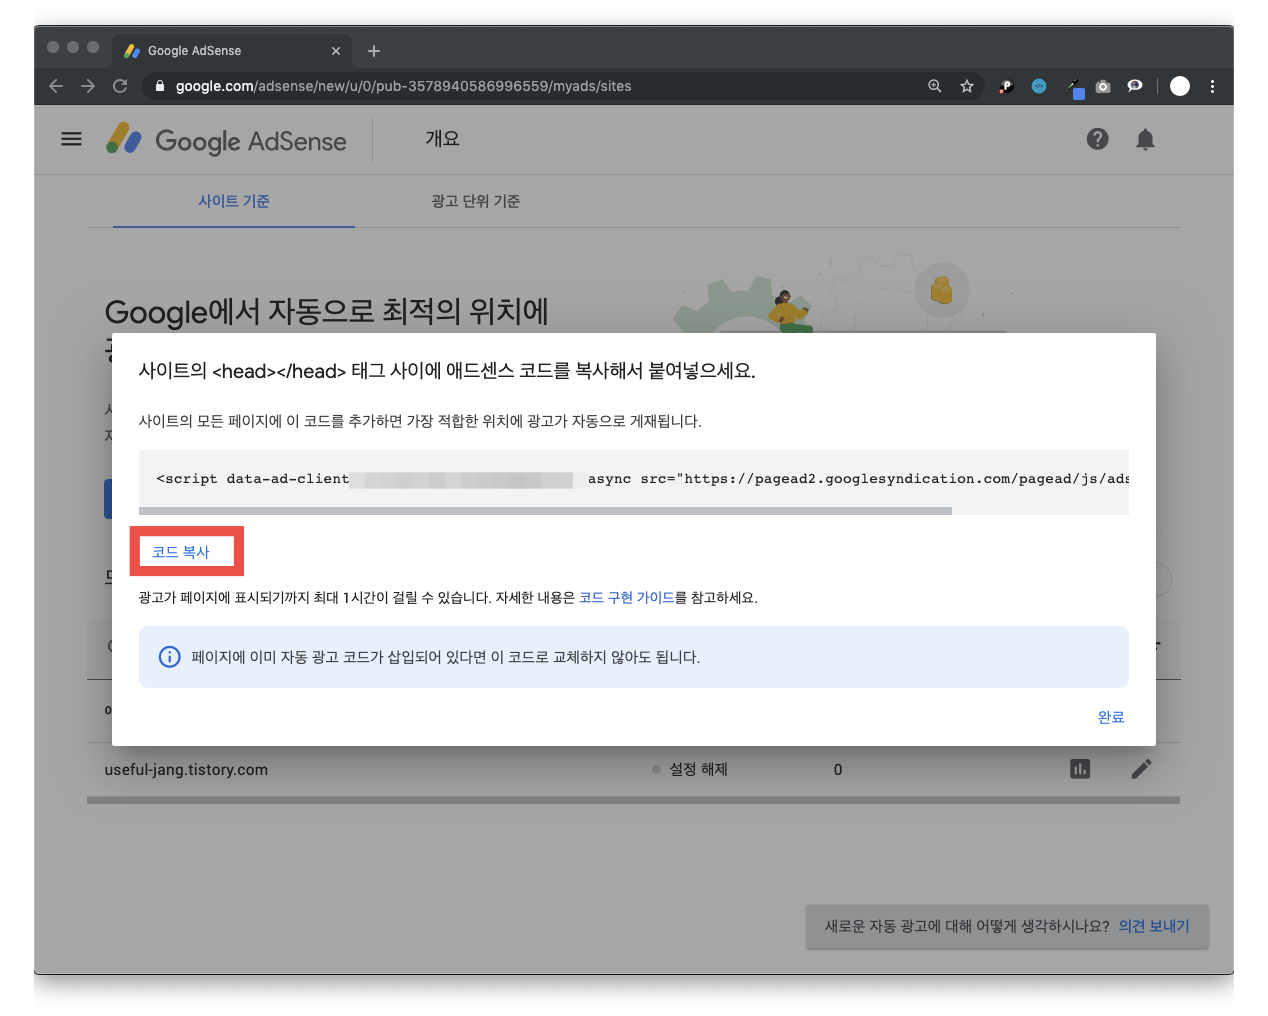Click the 완료 (done) button in the dialog
Viewport: 1268px width, 1016px height.
(1111, 717)
